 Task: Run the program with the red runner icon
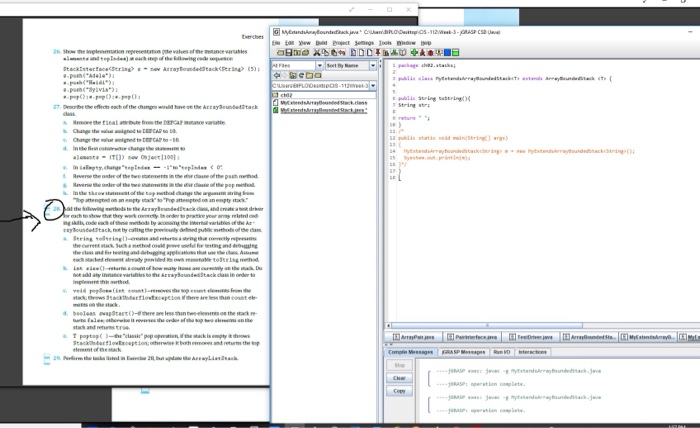422,53
